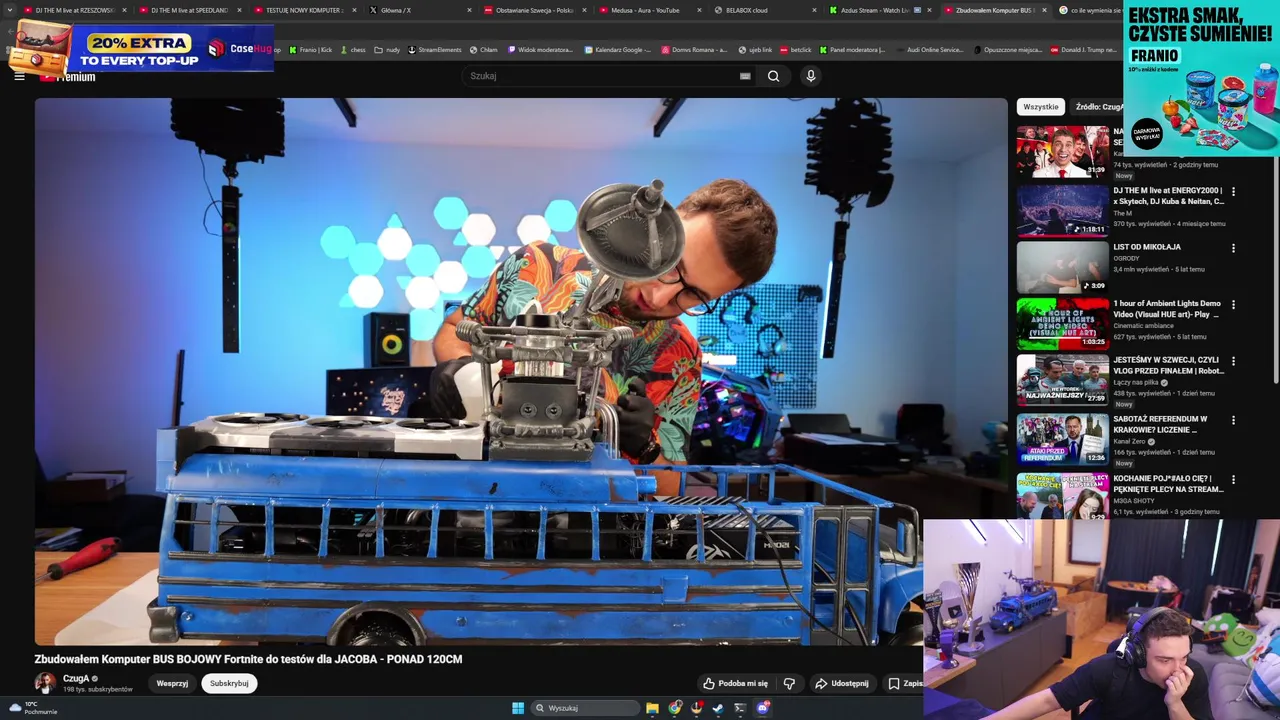Open 'chess' bookmark

point(353,49)
